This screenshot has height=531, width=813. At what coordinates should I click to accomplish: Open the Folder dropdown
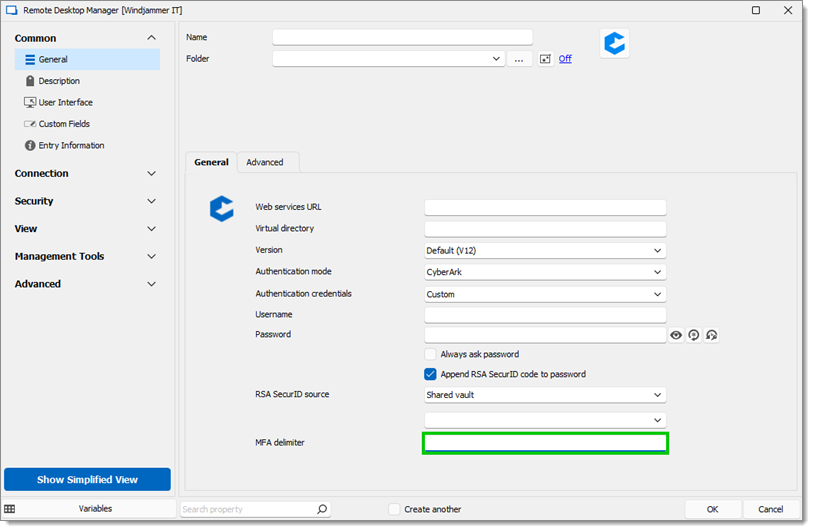[x=496, y=59]
